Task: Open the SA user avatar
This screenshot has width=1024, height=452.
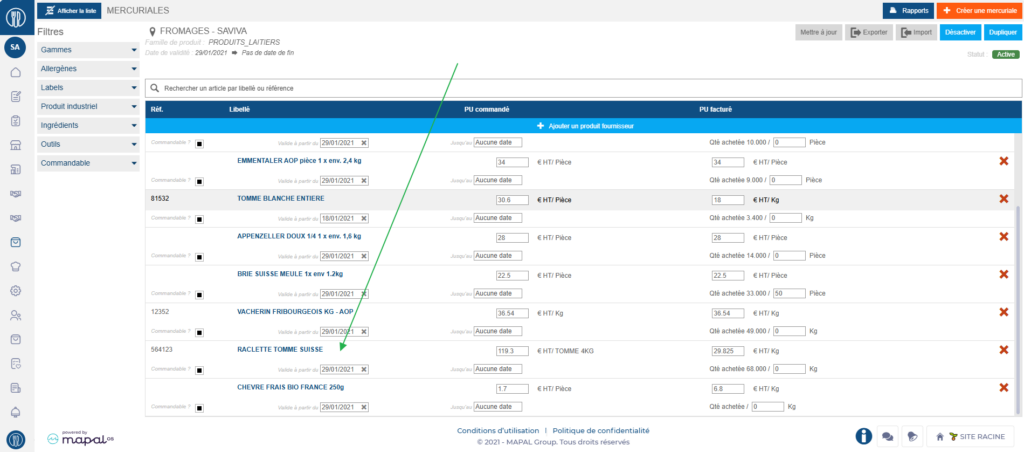Action: click(15, 47)
